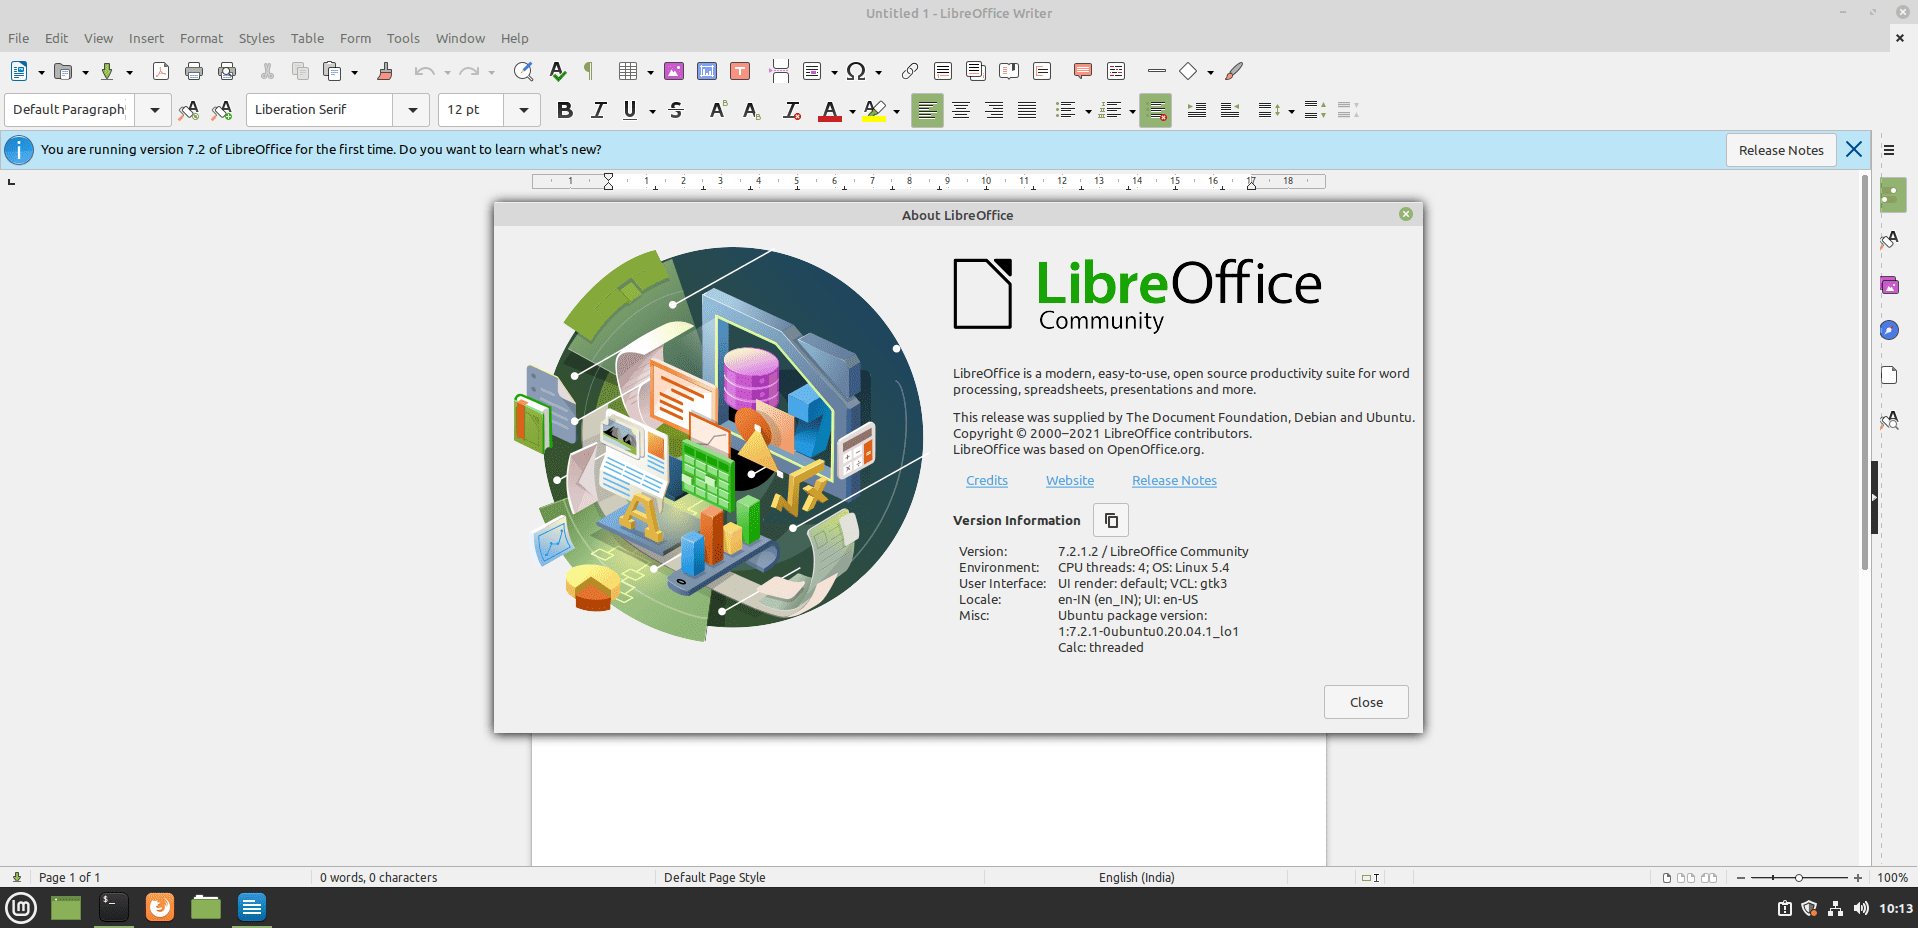The width and height of the screenshot is (1918, 928).
Task: Click the Close button in About dialog
Action: pos(1366,702)
